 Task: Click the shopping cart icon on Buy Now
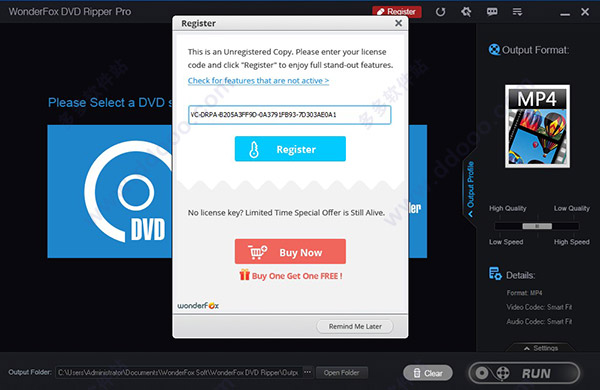[x=258, y=252]
